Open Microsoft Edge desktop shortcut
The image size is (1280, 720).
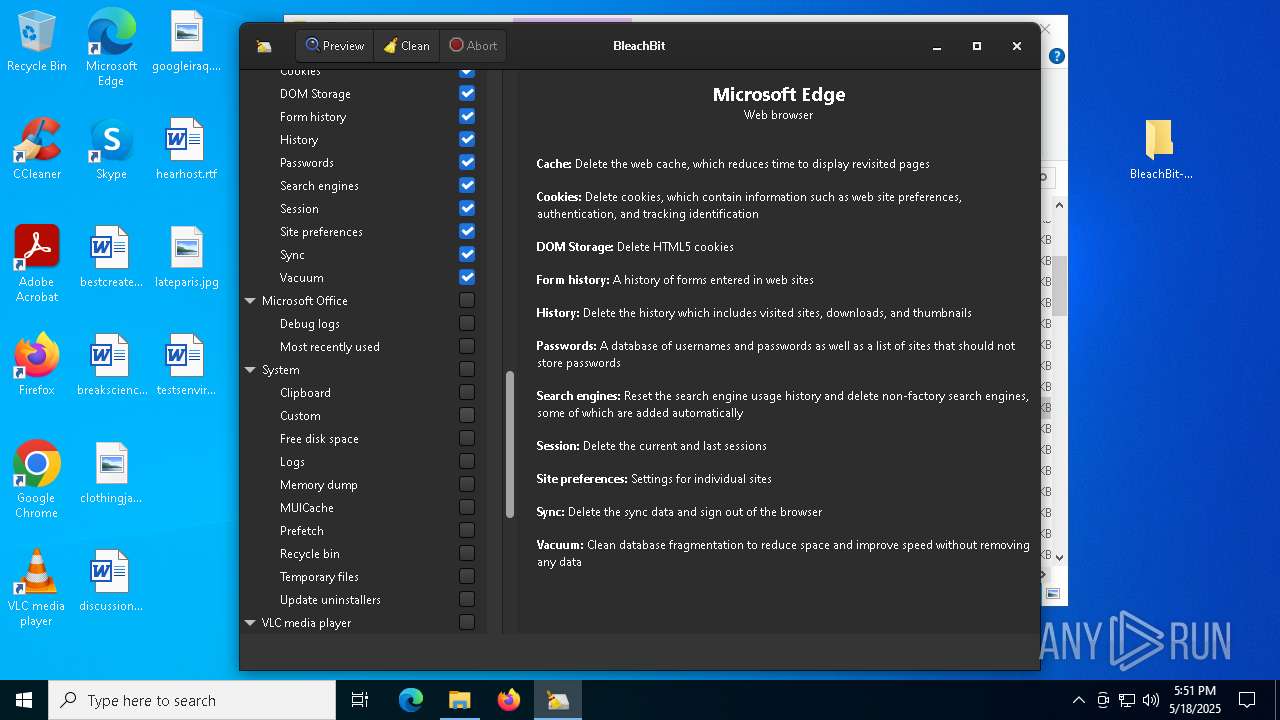pos(111,48)
